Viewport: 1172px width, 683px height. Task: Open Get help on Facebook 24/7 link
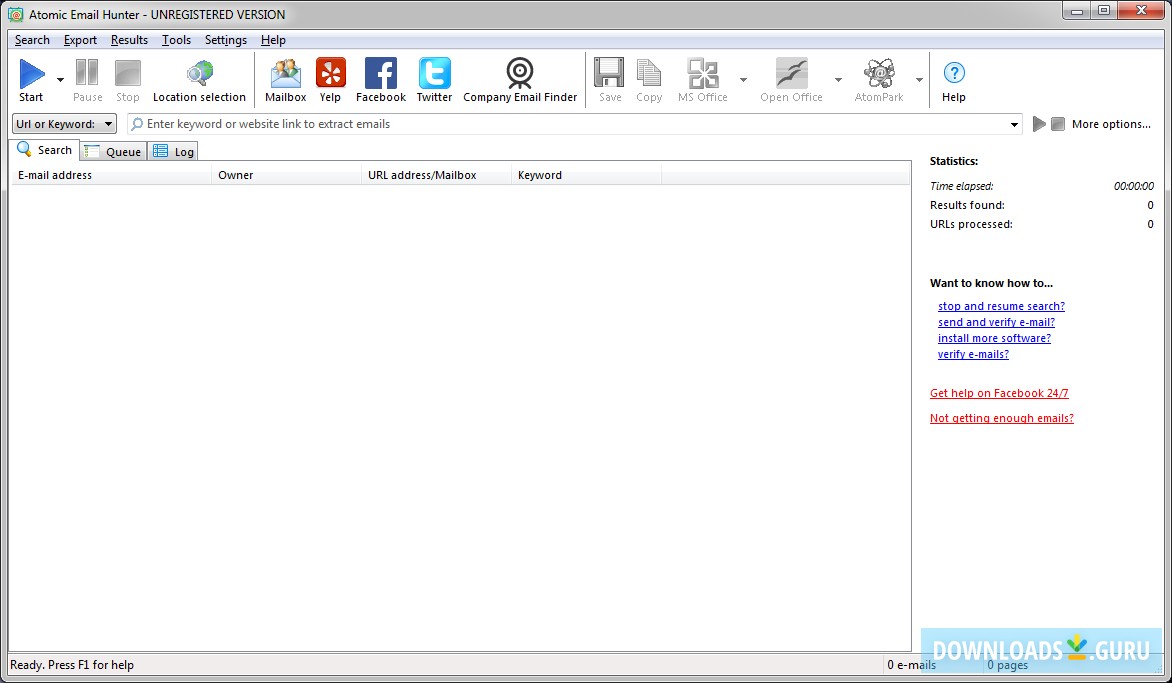click(x=999, y=393)
